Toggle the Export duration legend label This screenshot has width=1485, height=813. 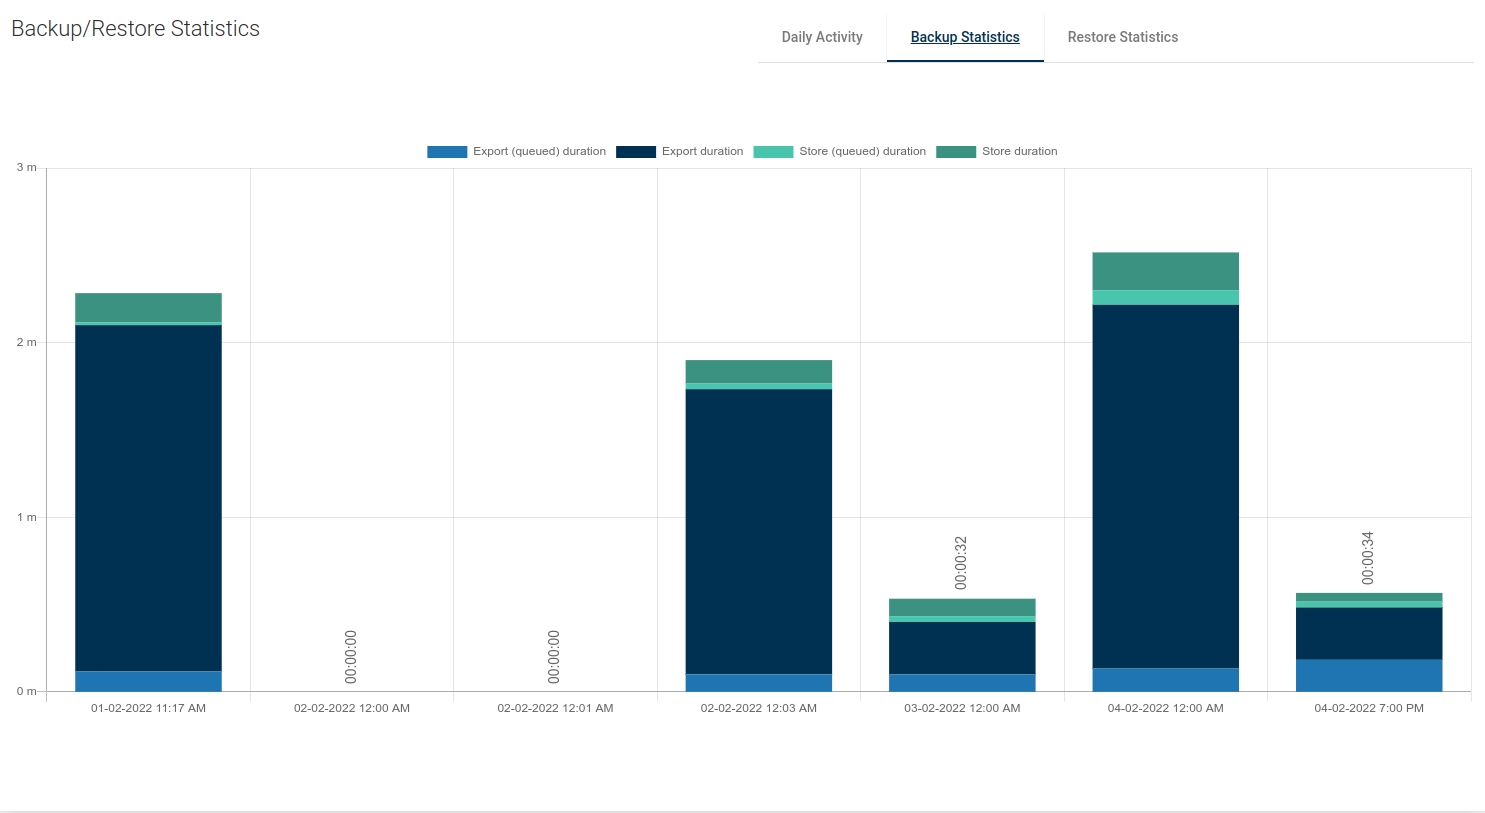(702, 152)
